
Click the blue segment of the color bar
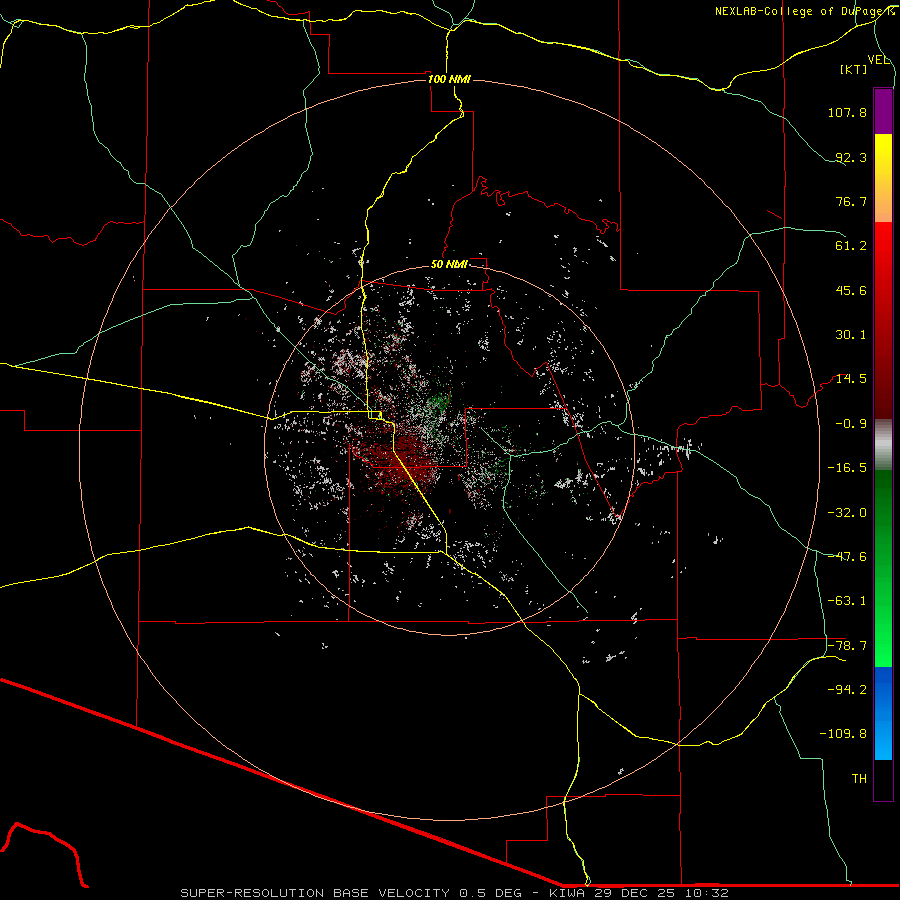point(883,713)
